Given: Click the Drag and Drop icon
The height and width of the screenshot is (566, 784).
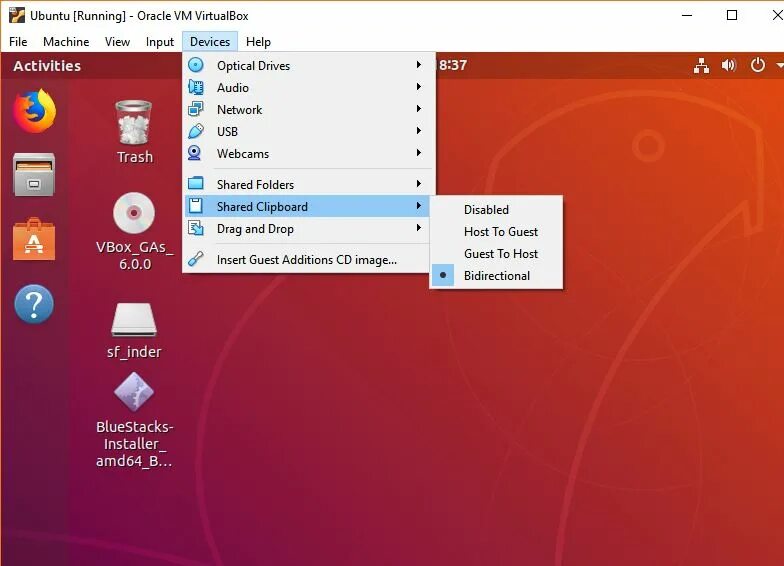Looking at the screenshot, I should coord(196,228).
